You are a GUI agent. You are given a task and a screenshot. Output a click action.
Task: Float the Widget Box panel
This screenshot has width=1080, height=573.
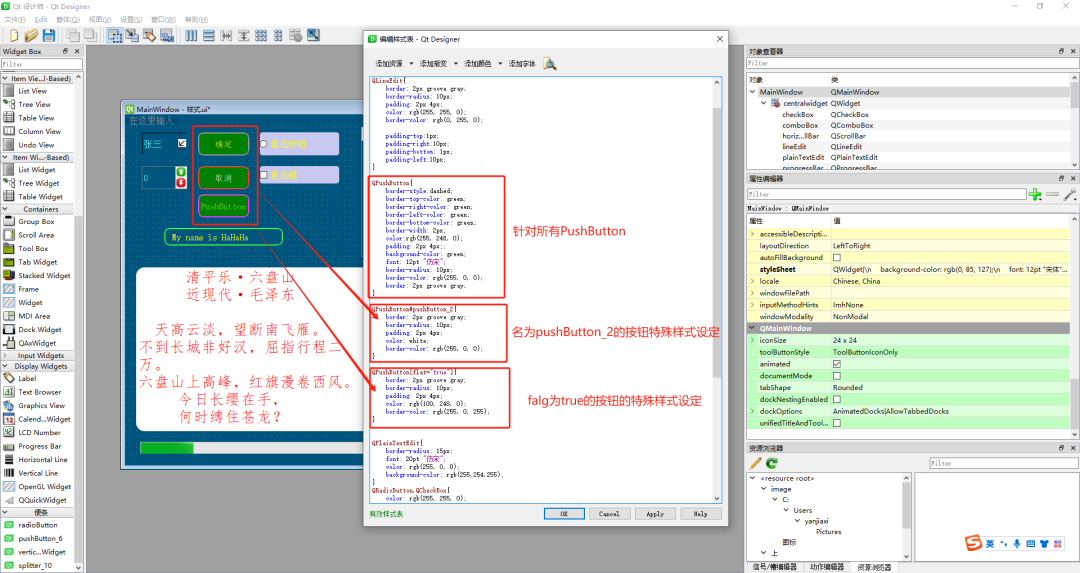[x=65, y=51]
